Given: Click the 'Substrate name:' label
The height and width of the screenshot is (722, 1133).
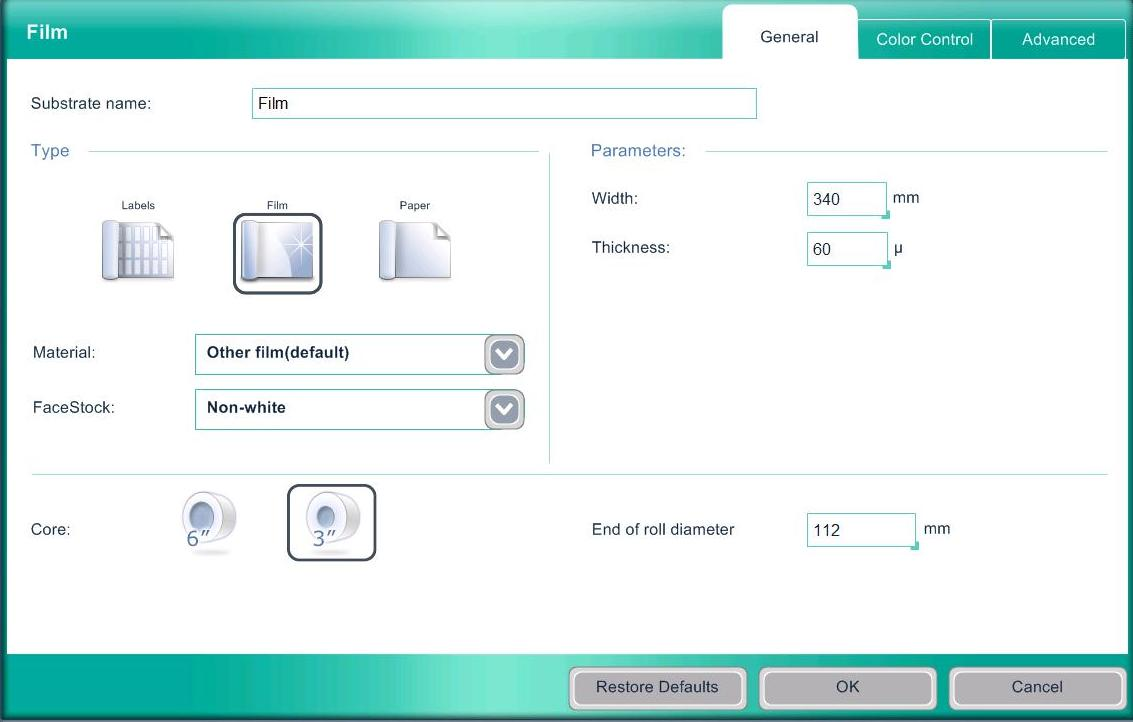Looking at the screenshot, I should tap(91, 103).
